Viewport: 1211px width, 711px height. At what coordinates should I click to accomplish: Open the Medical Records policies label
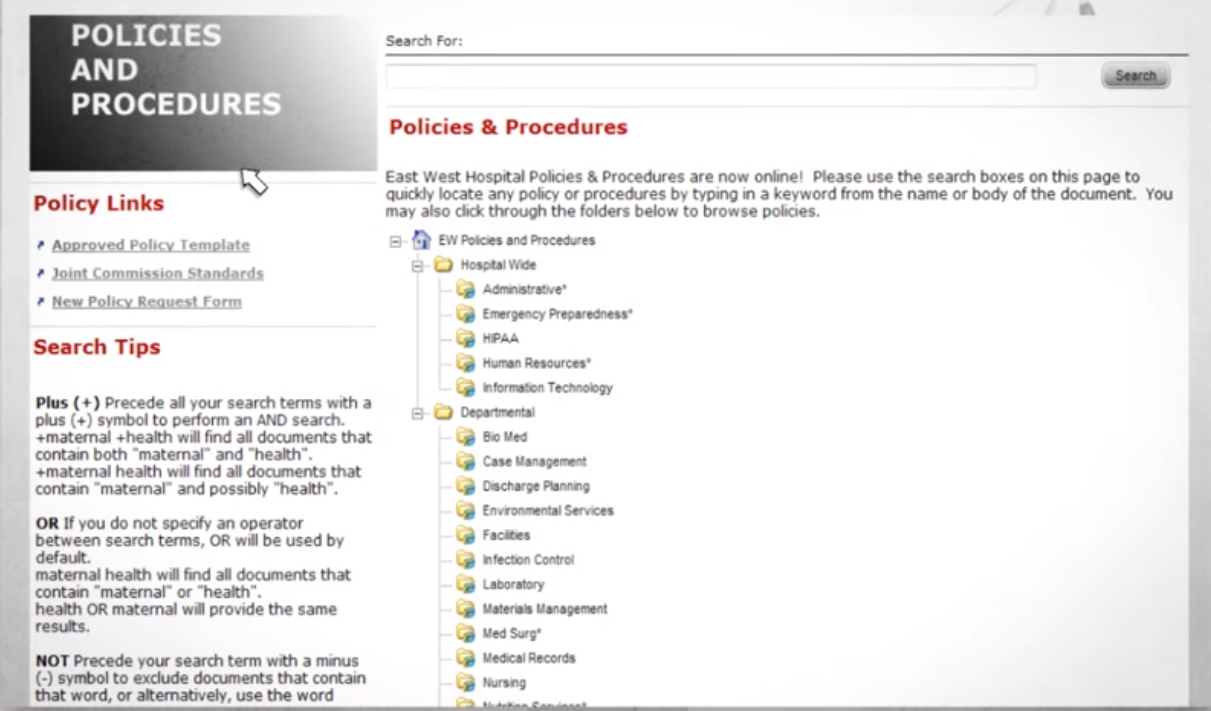[529, 658]
